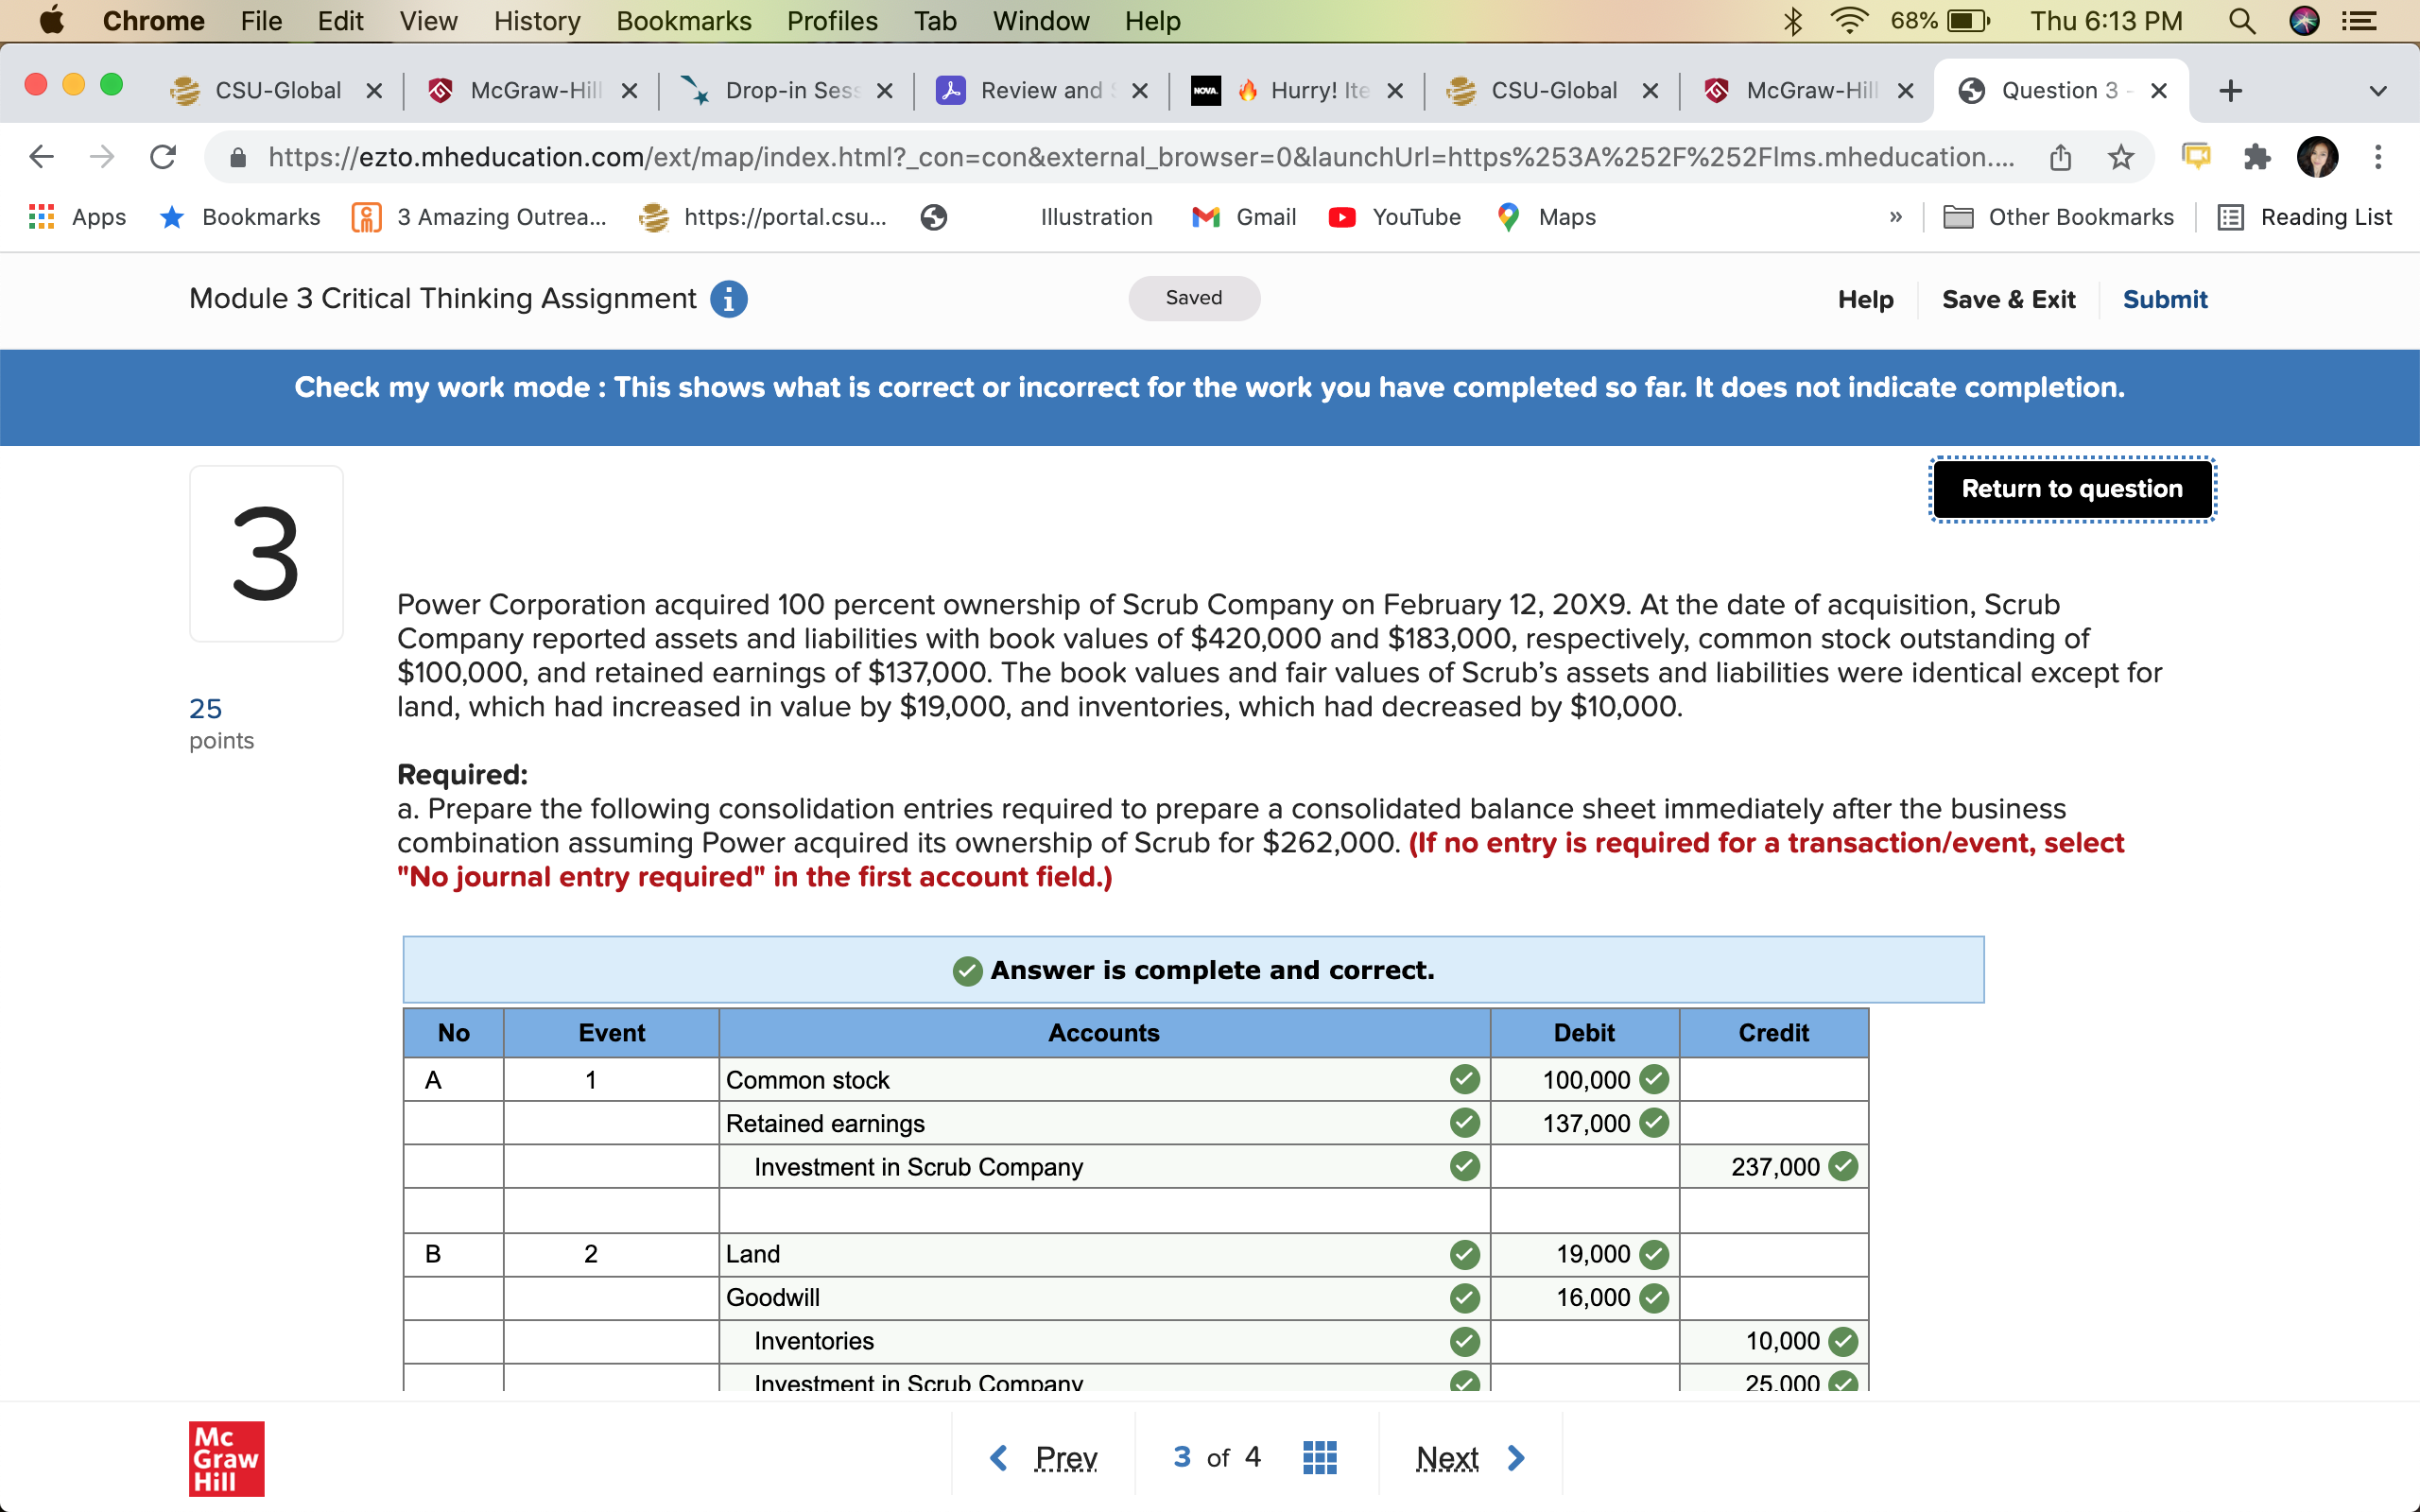Image resolution: width=2420 pixels, height=1512 pixels.
Task: Click check mark beside Goodwill 16,000 debit
Action: [x=1654, y=1298]
